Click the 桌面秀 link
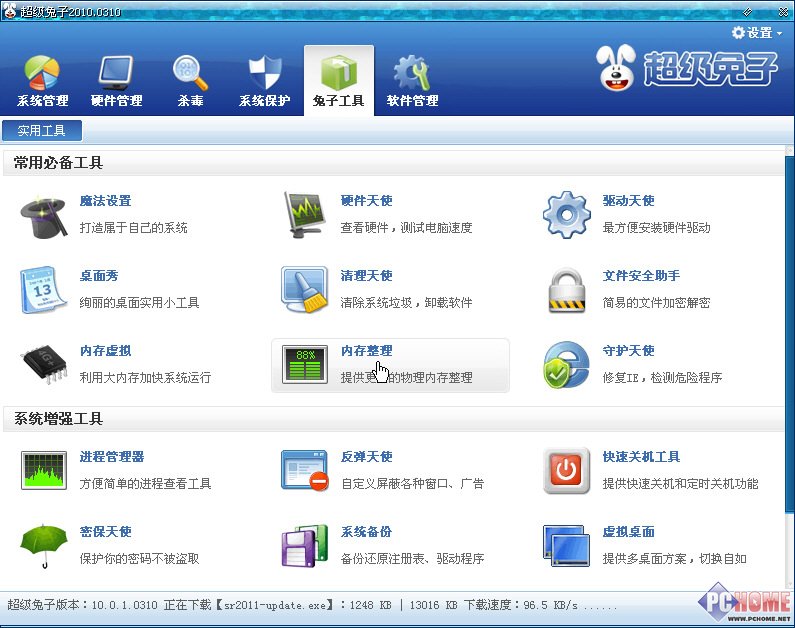This screenshot has height=628, width=795. tap(99, 276)
